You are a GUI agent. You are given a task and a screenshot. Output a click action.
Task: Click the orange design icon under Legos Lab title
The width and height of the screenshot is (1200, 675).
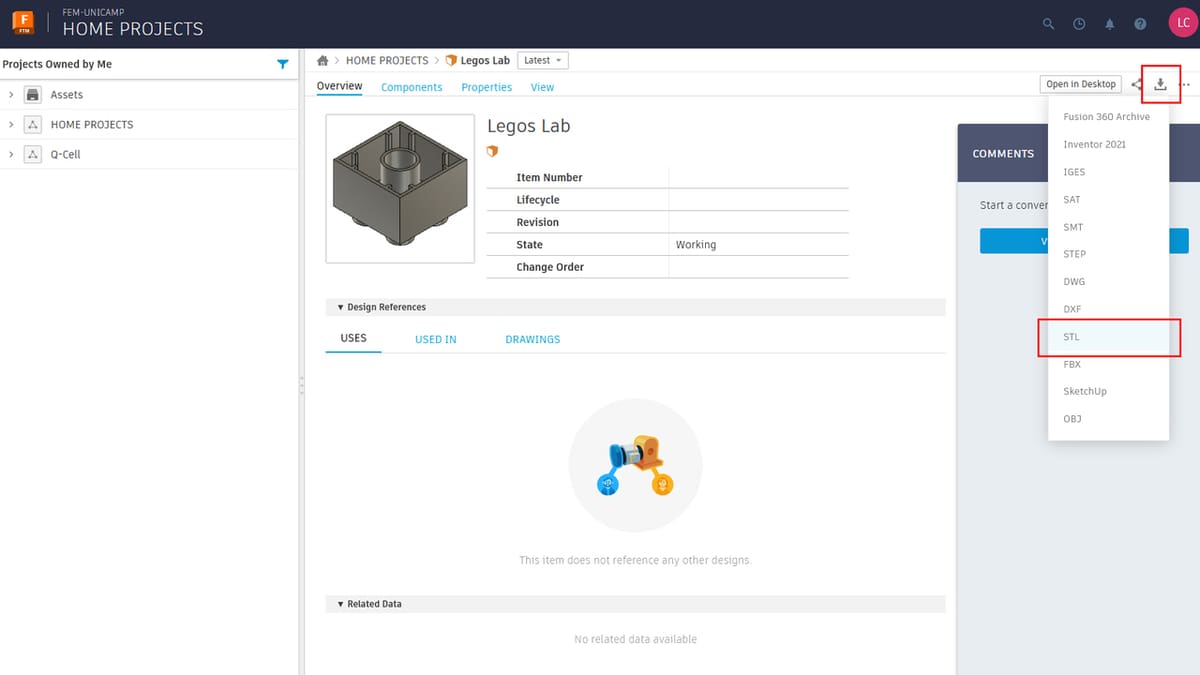pyautogui.click(x=492, y=151)
